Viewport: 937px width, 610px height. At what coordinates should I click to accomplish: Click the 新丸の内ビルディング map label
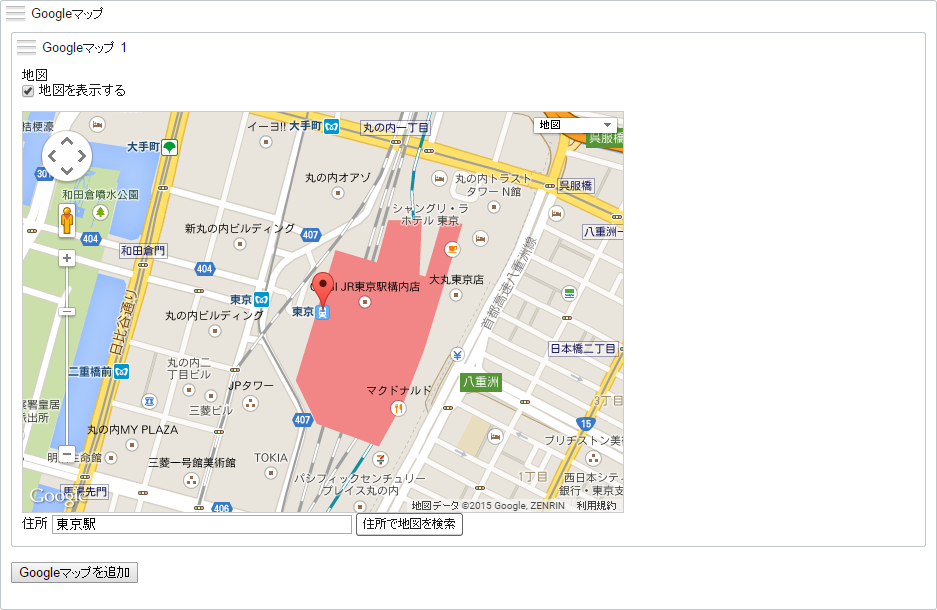point(240,228)
